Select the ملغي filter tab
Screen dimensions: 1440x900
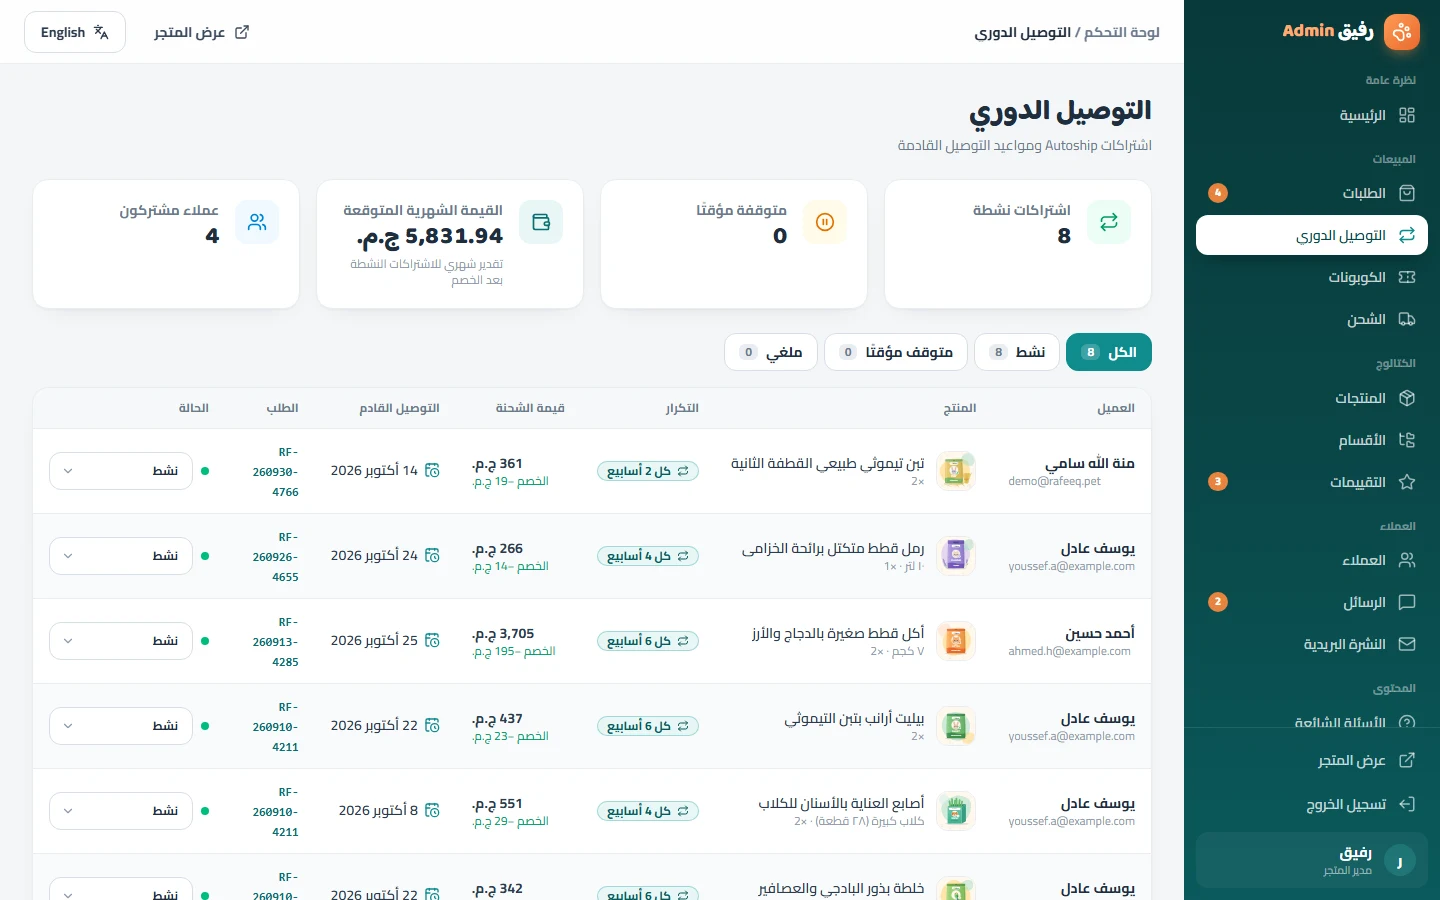coord(771,352)
